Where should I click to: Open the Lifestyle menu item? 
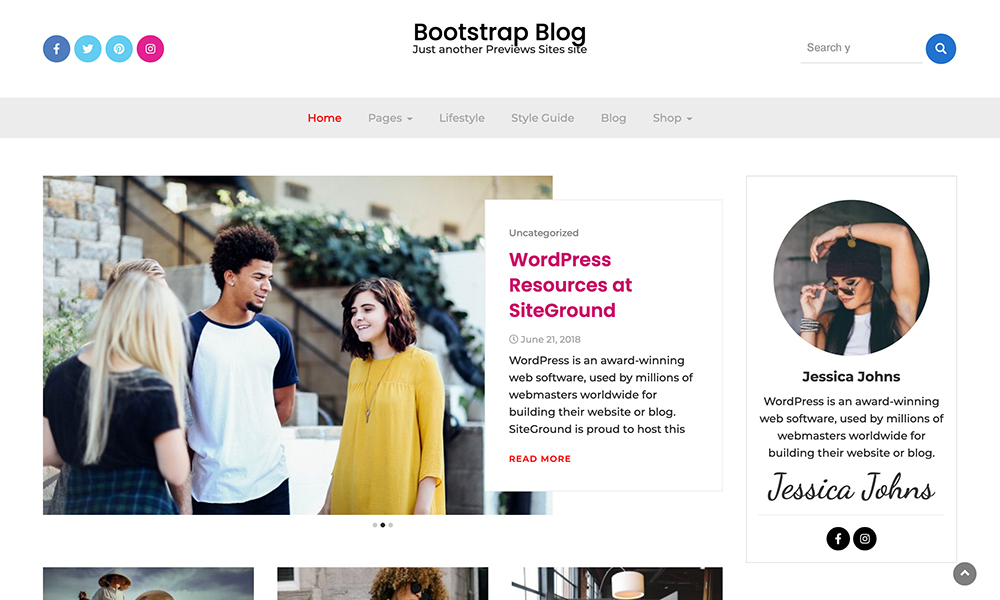461,118
